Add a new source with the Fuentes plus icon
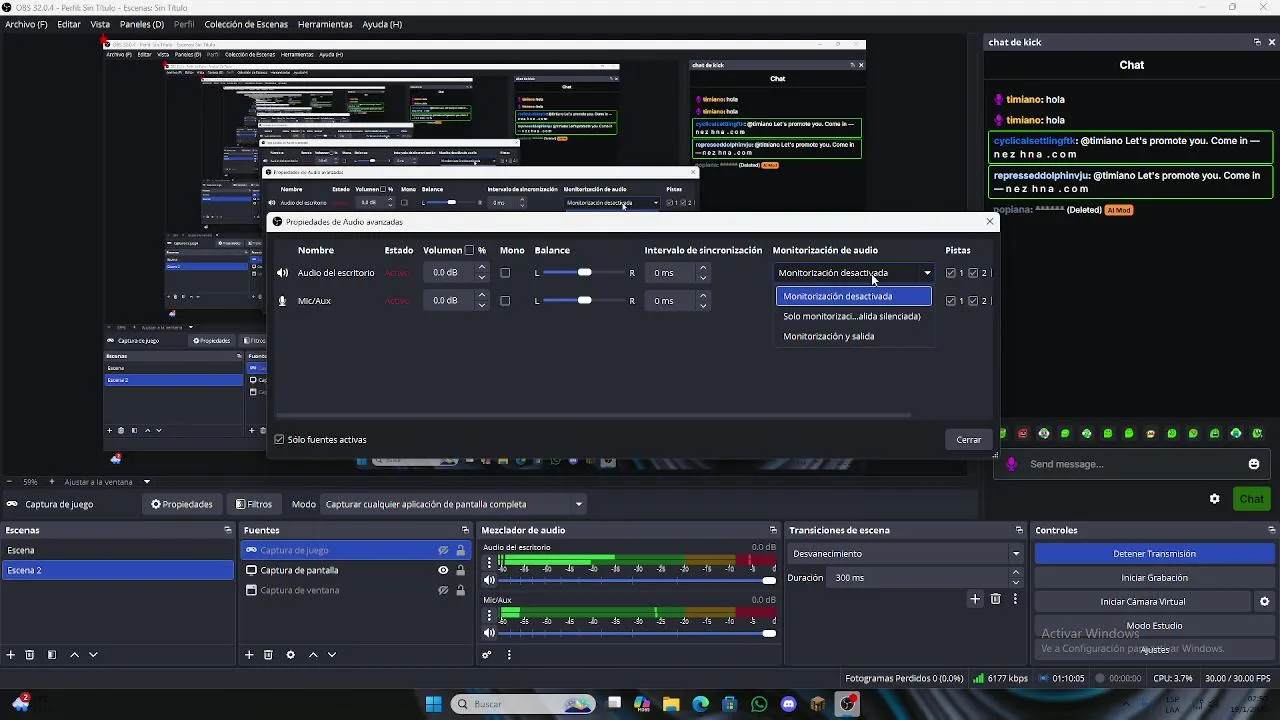The height and width of the screenshot is (720, 1280). point(249,655)
